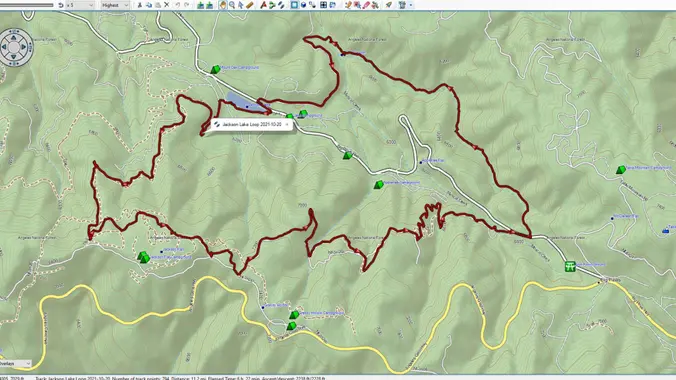Toggle the 2D map view button

(294, 5)
